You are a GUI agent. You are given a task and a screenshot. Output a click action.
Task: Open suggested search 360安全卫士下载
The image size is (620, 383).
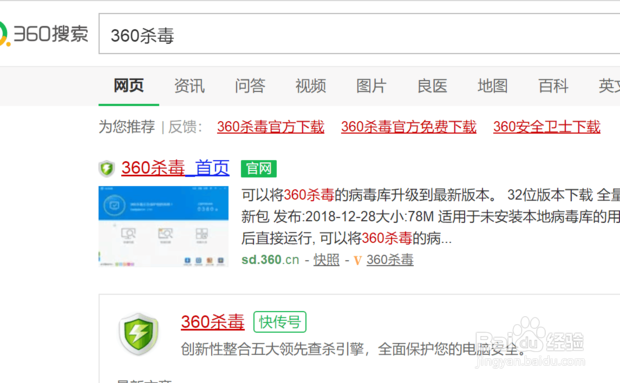(546, 127)
